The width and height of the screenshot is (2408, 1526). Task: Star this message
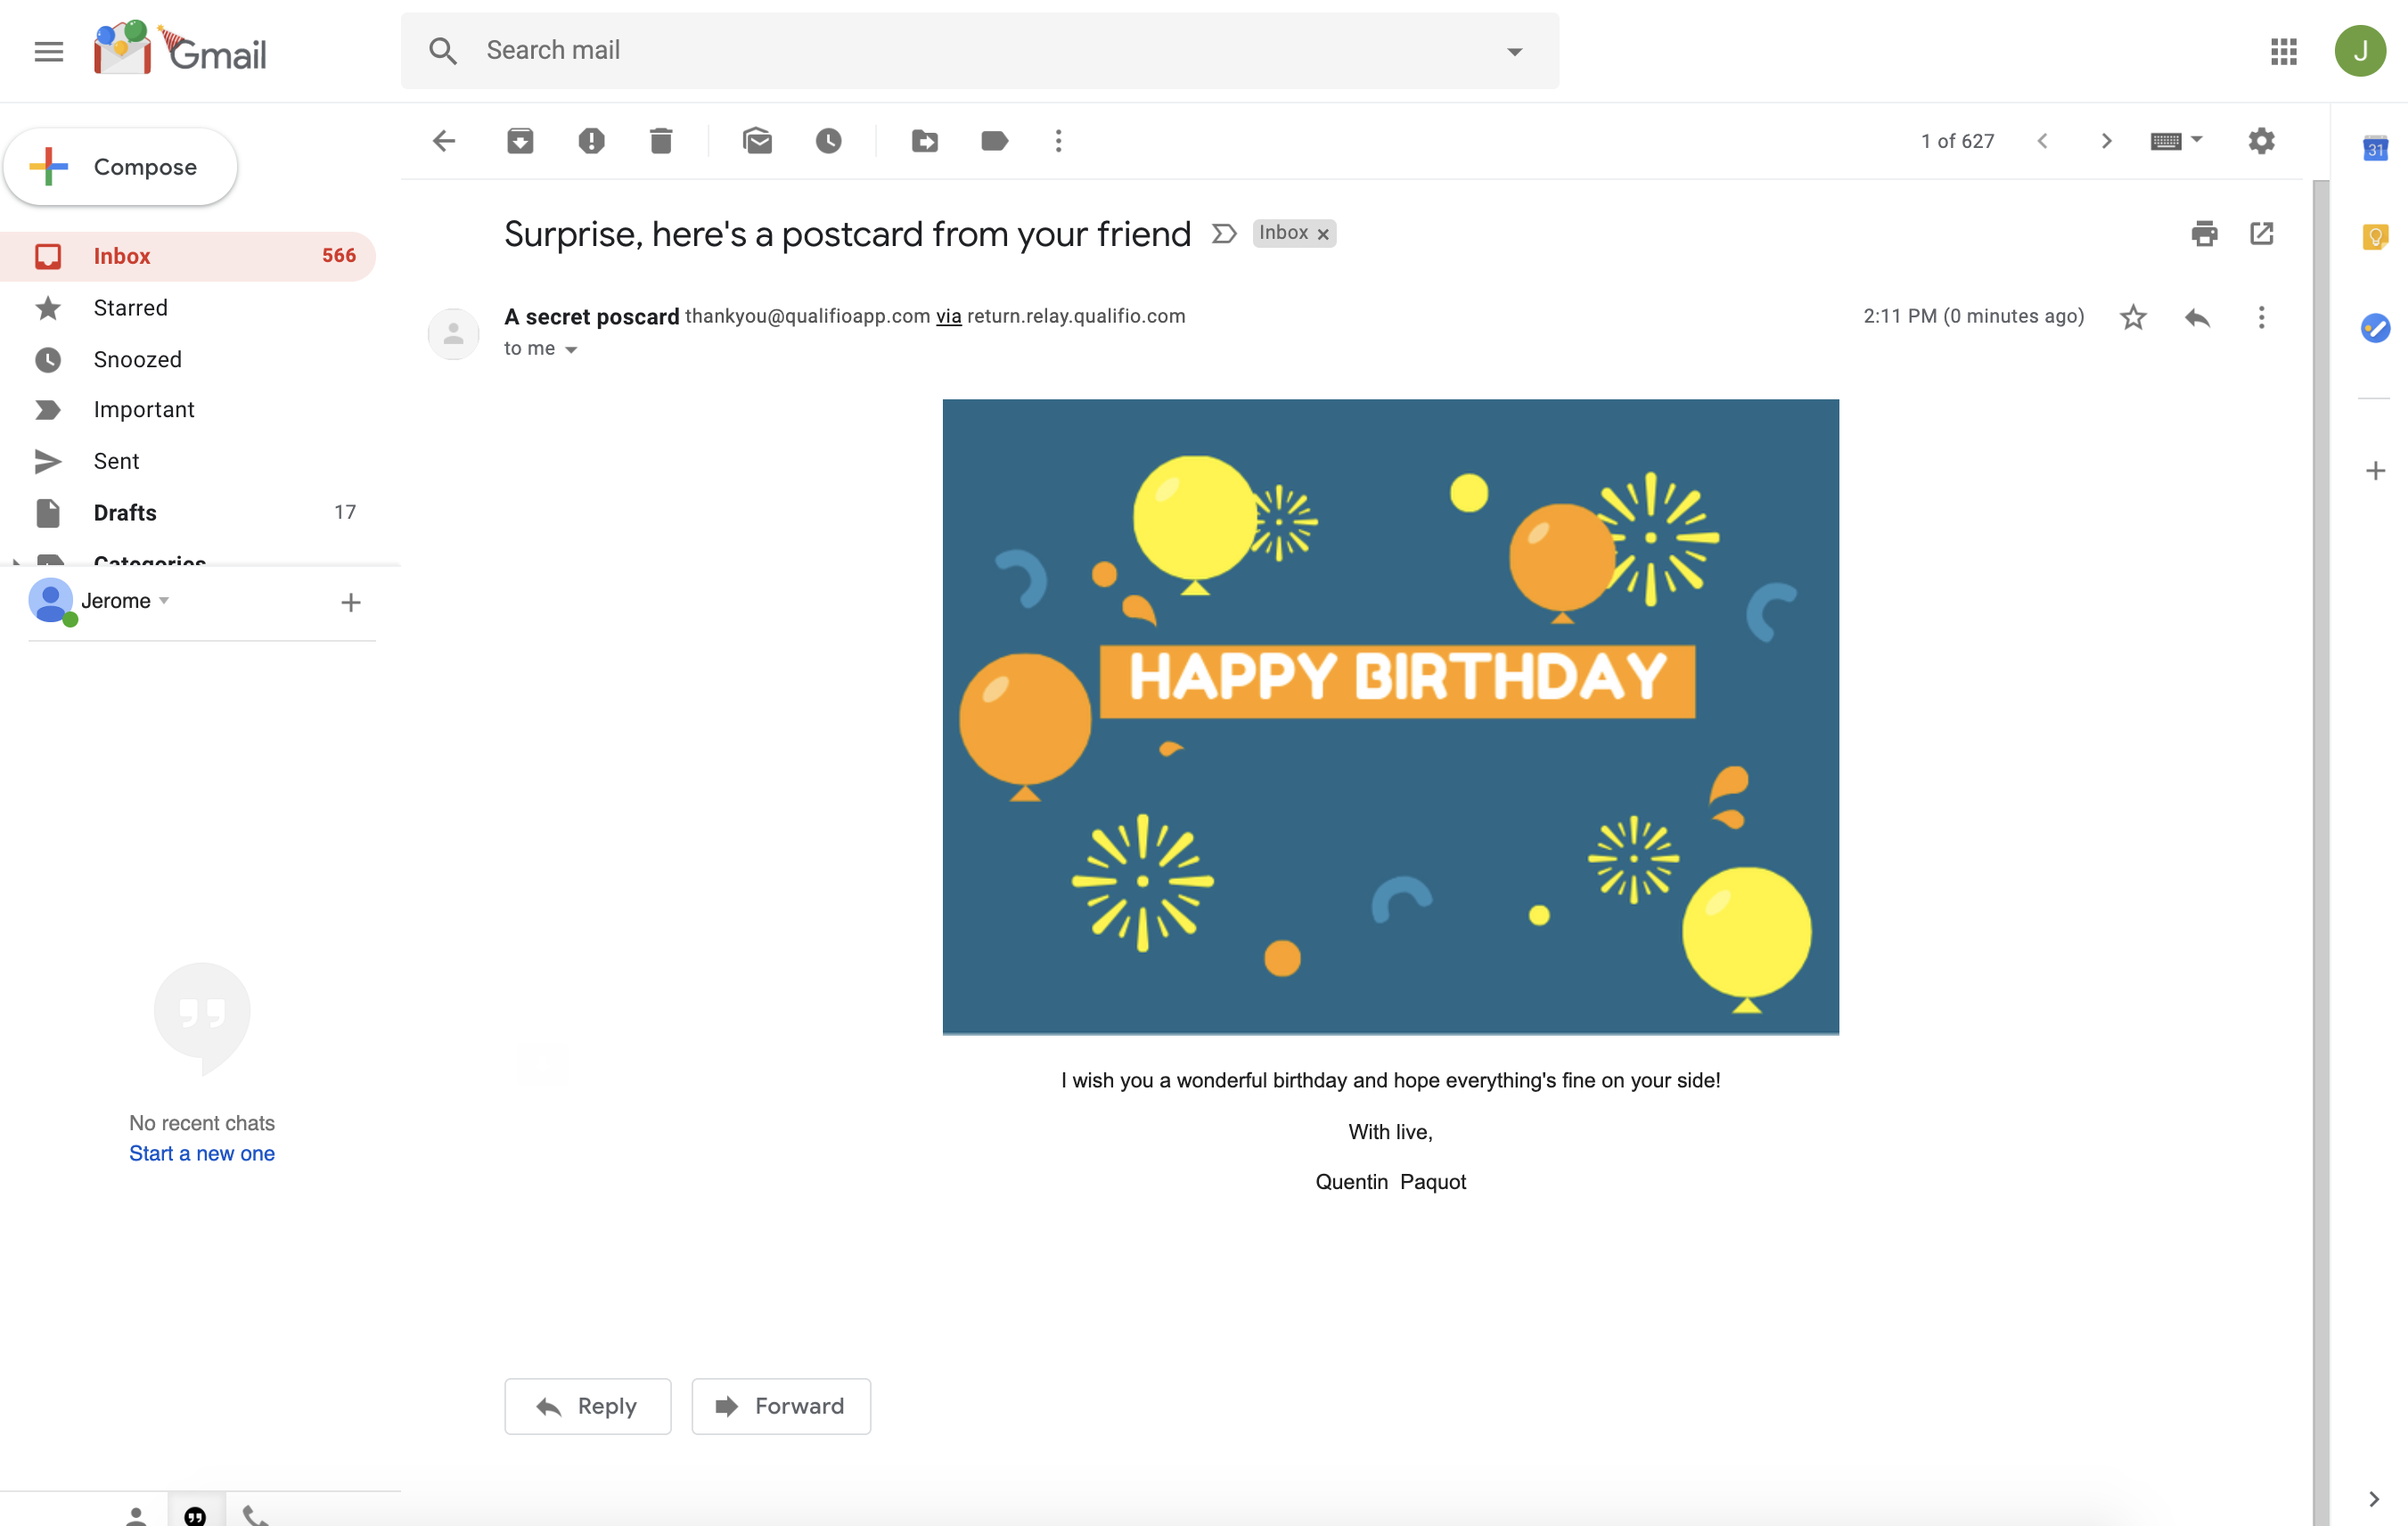click(x=2133, y=317)
